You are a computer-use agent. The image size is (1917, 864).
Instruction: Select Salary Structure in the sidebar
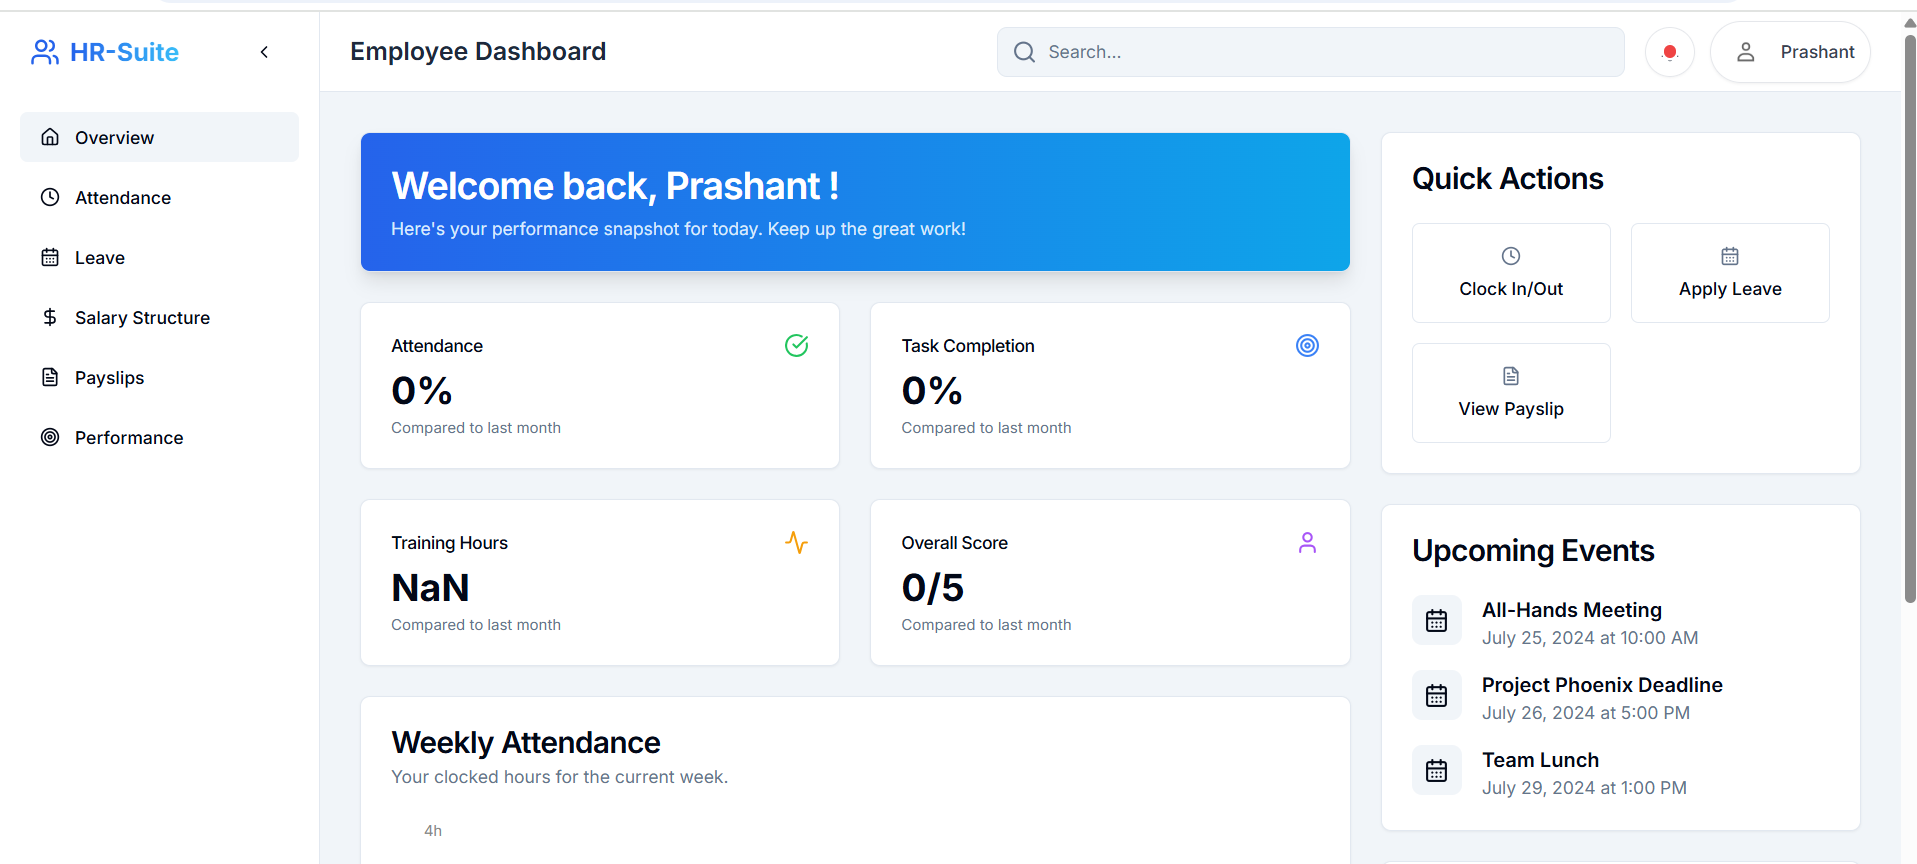click(159, 317)
